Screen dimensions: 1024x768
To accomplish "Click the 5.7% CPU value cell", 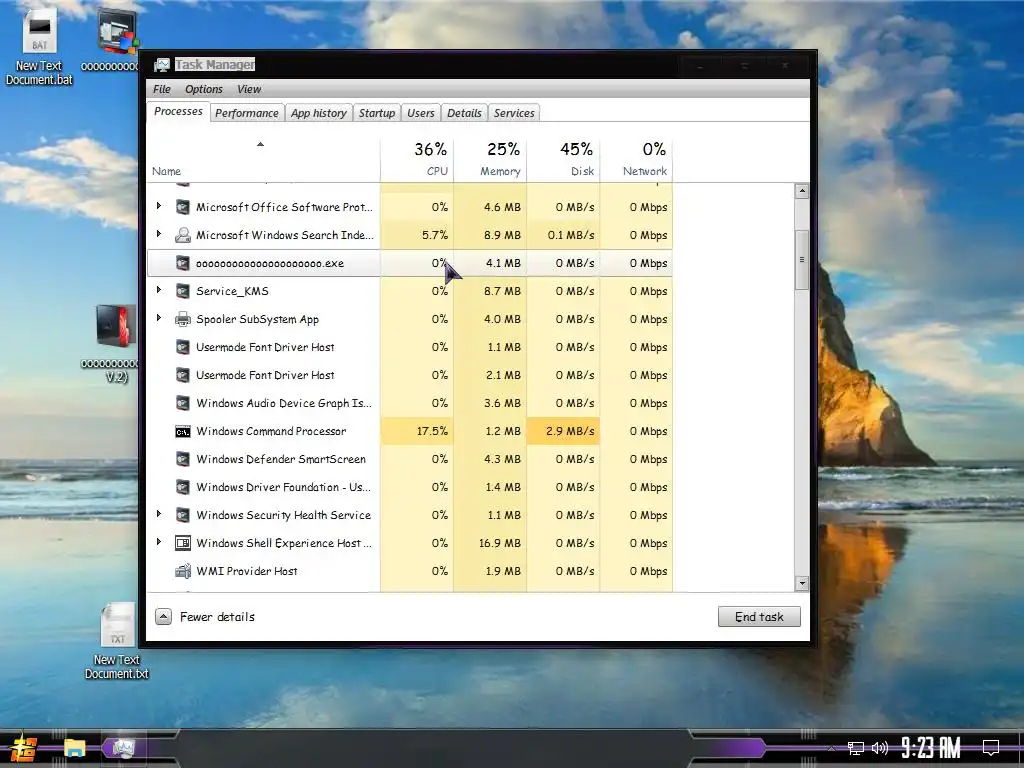I will [417, 235].
